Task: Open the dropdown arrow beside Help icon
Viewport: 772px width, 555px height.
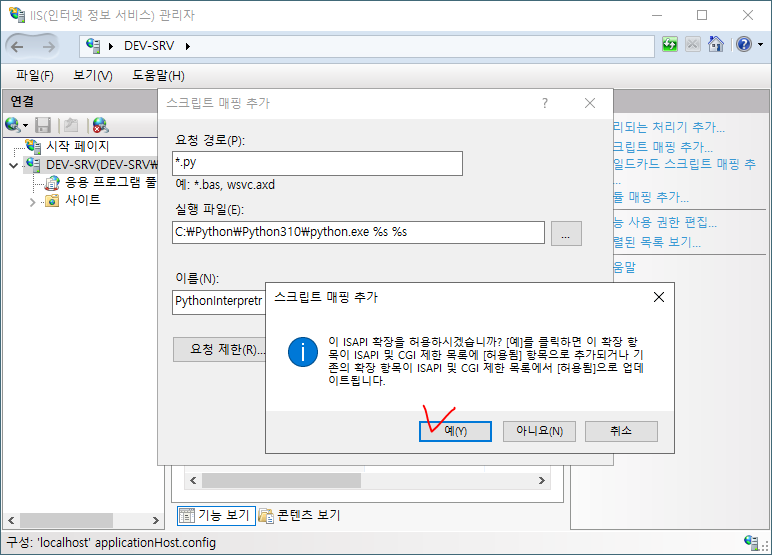Action: click(x=761, y=45)
